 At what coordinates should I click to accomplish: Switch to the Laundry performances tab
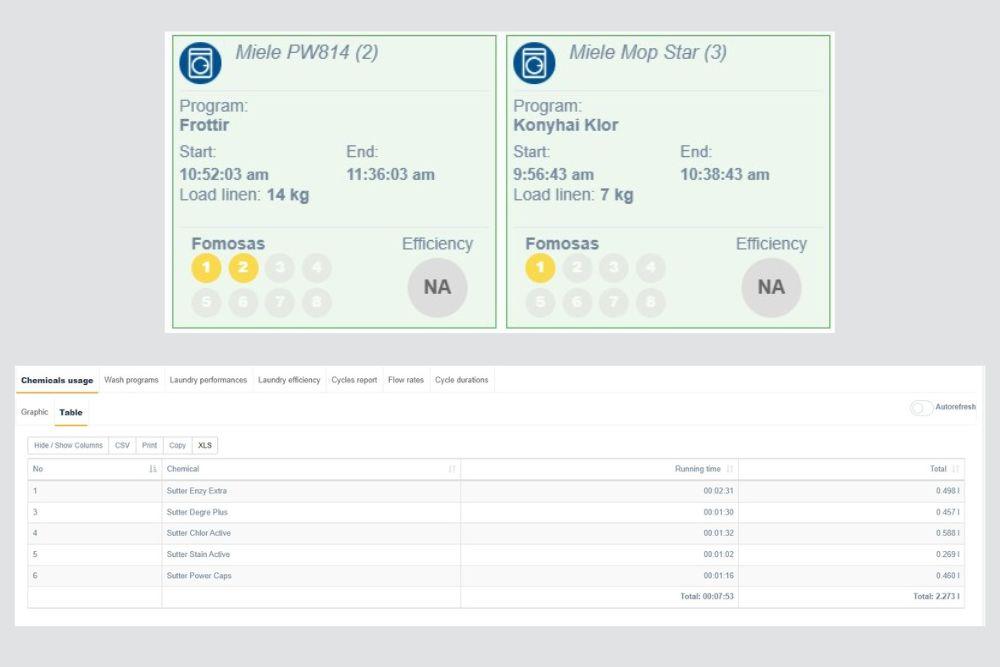coord(208,380)
